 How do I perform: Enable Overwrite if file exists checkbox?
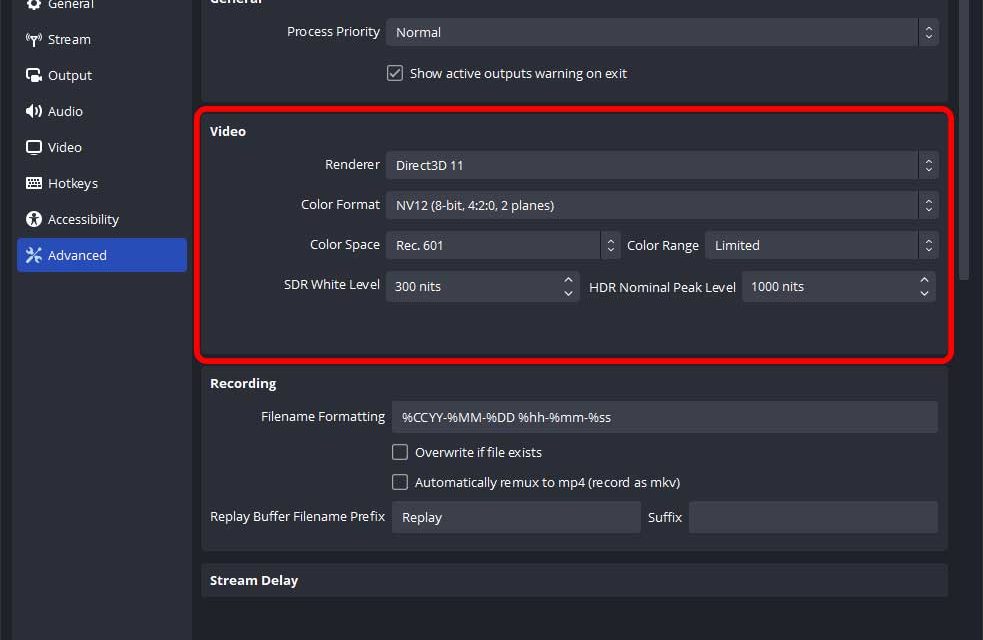(x=400, y=452)
